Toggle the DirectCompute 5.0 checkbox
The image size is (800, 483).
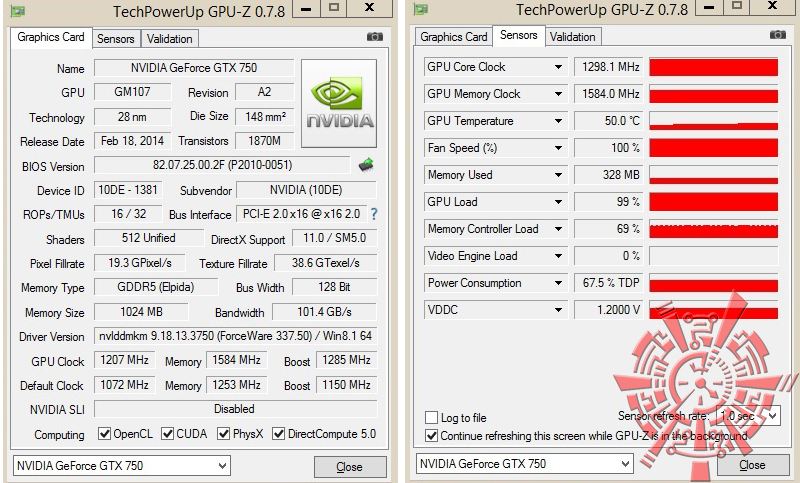coord(278,434)
